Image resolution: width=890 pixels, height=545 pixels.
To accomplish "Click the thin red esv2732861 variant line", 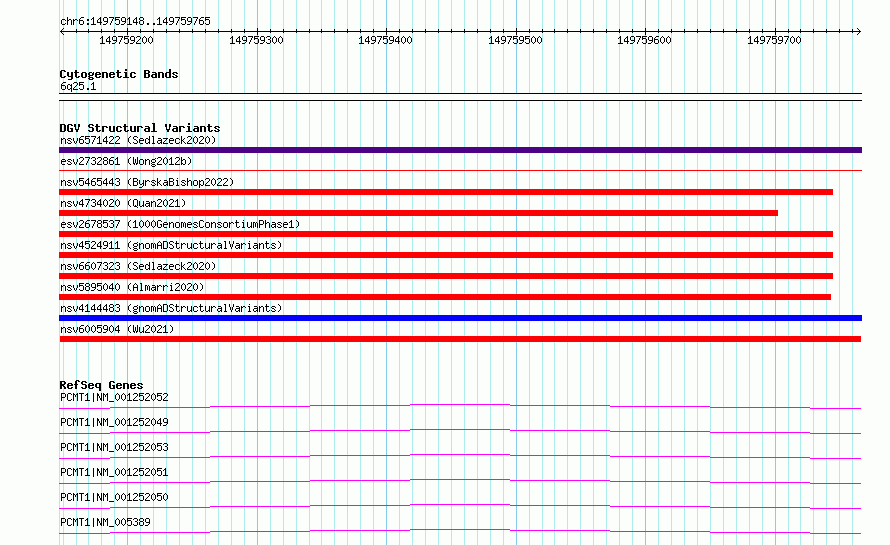I will (460, 170).
